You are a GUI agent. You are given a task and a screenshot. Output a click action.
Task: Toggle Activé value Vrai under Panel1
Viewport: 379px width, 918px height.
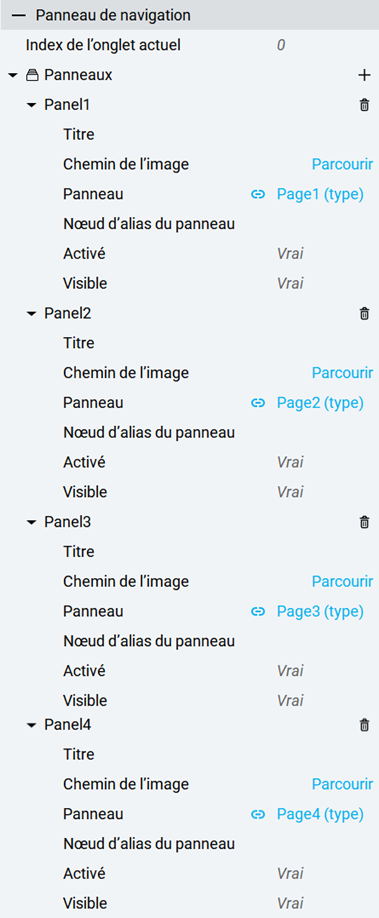[291, 254]
